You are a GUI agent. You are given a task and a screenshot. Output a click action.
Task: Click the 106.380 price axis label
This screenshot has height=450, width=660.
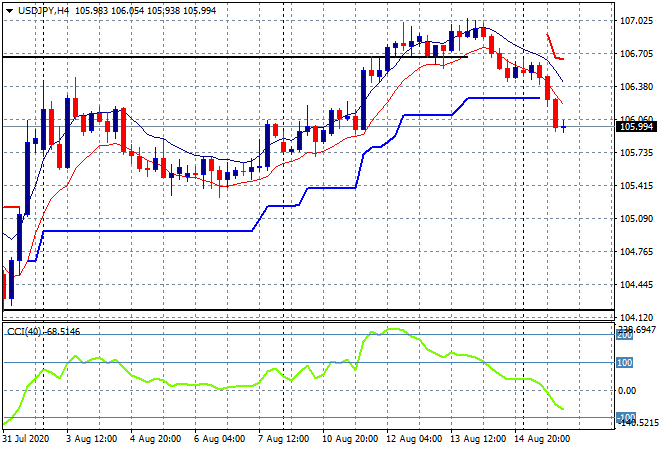(x=636, y=87)
